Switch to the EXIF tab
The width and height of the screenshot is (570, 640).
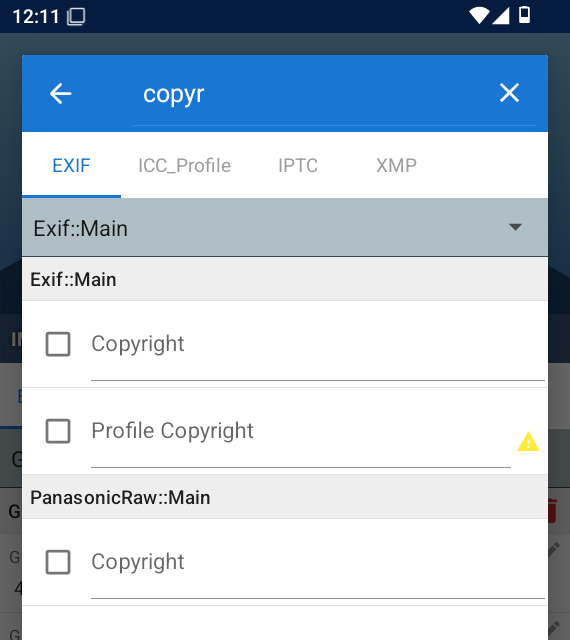coord(71,165)
